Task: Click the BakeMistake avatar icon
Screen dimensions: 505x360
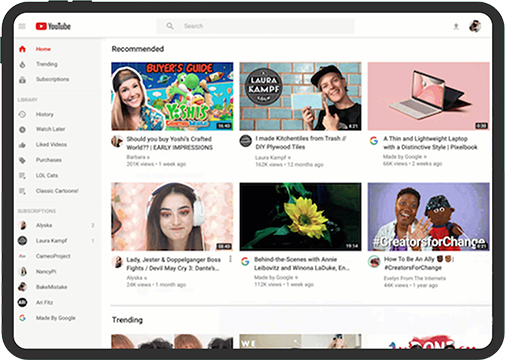Action: [22, 287]
